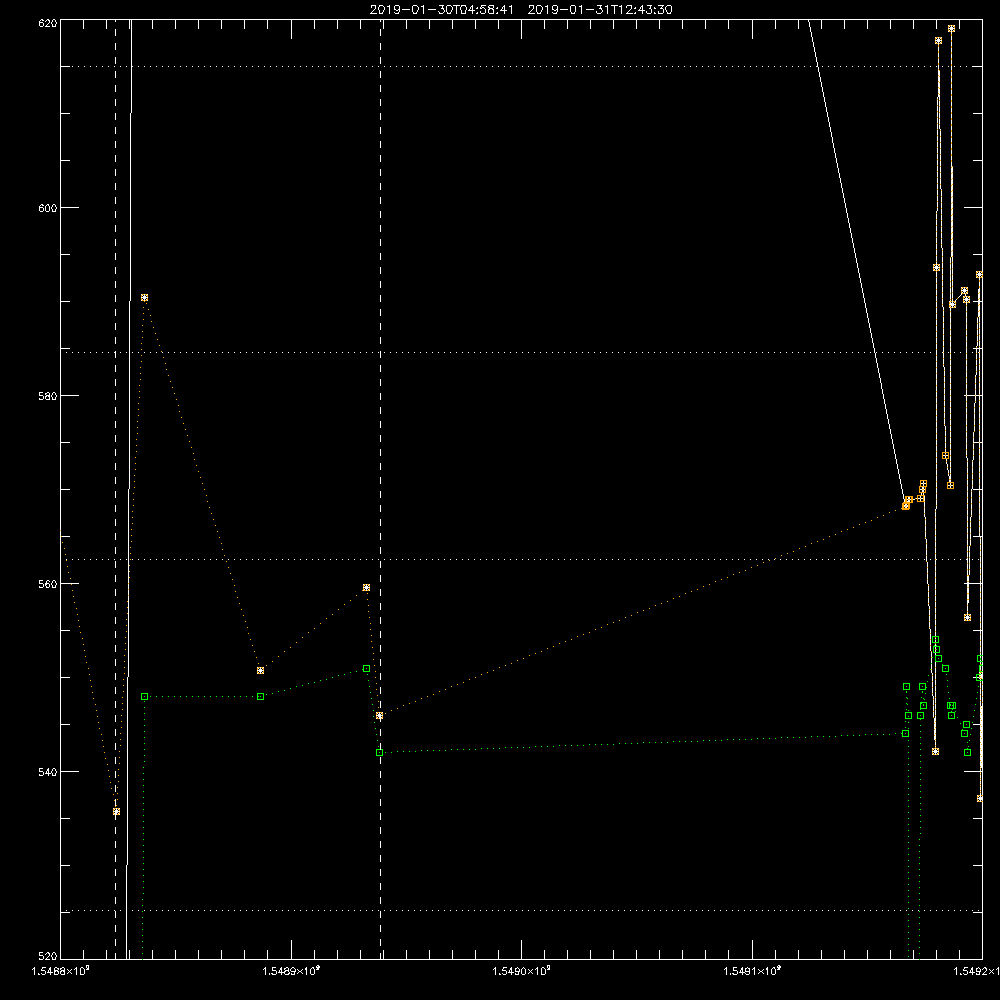Image resolution: width=1000 pixels, height=1000 pixels.
Task: Select the y-axis label 620
Action: 48,23
